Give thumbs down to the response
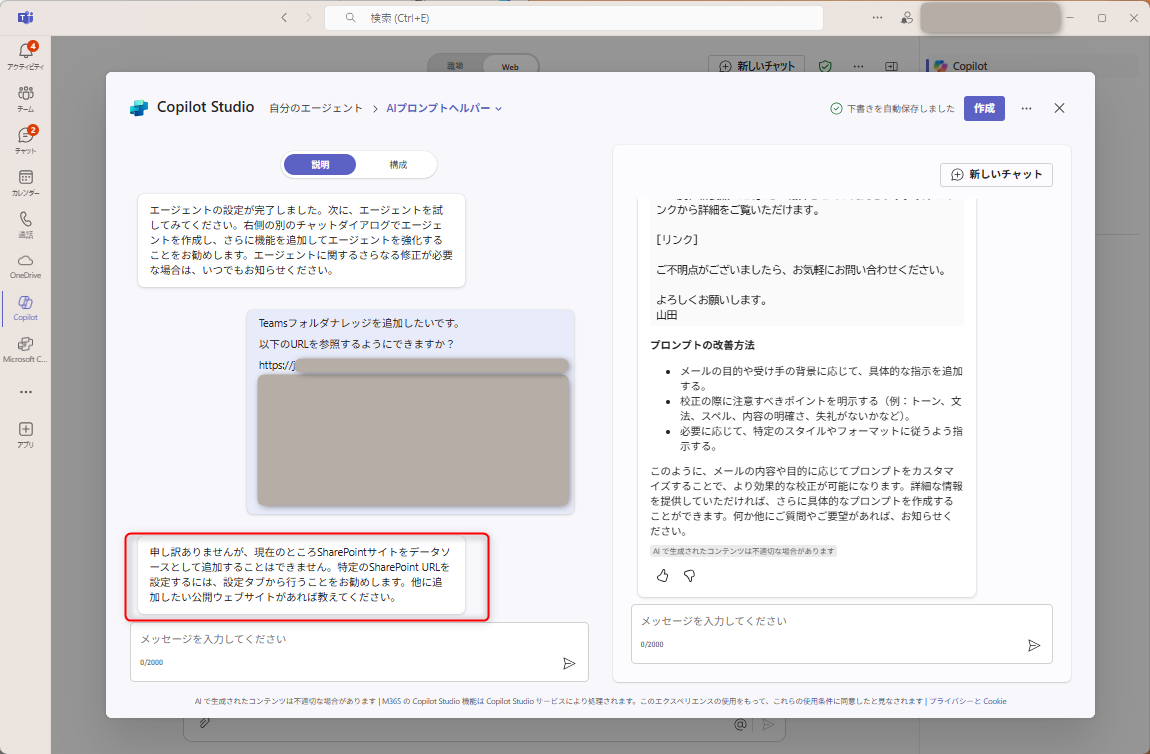Screen dimensions: 1150x754 [689, 576]
